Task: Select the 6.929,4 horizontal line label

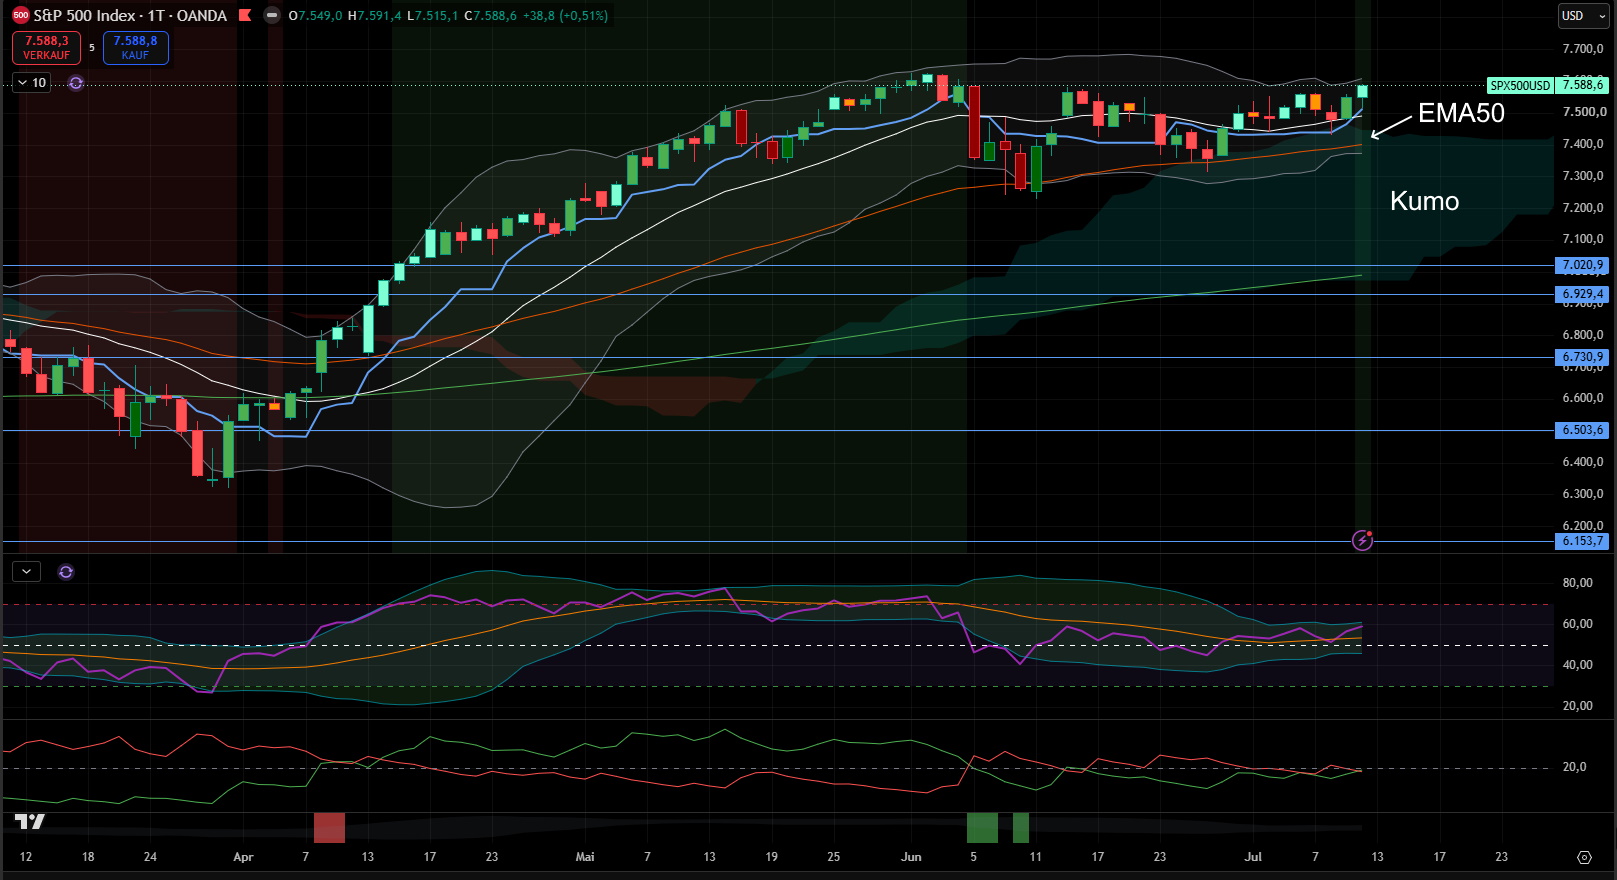Action: [1582, 295]
